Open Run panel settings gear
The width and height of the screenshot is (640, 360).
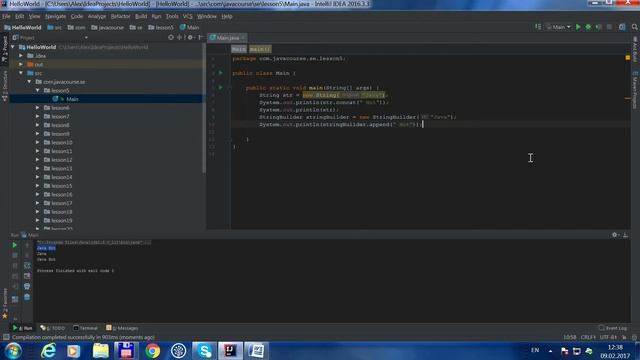(615, 235)
